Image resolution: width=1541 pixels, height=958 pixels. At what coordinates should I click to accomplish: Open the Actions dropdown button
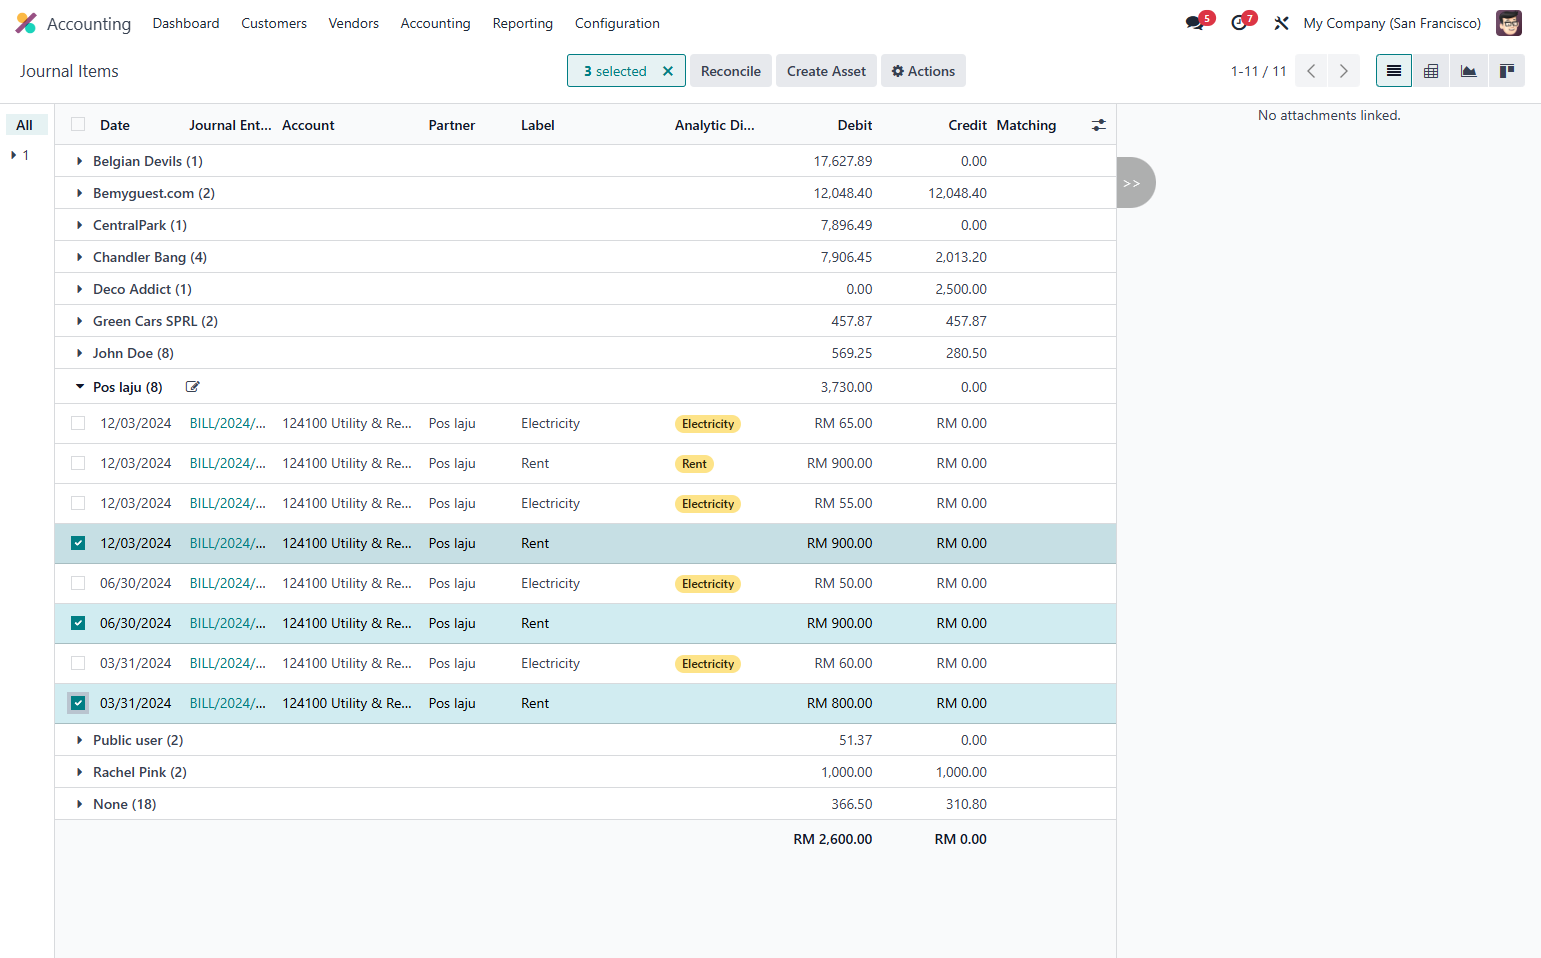coord(923,71)
